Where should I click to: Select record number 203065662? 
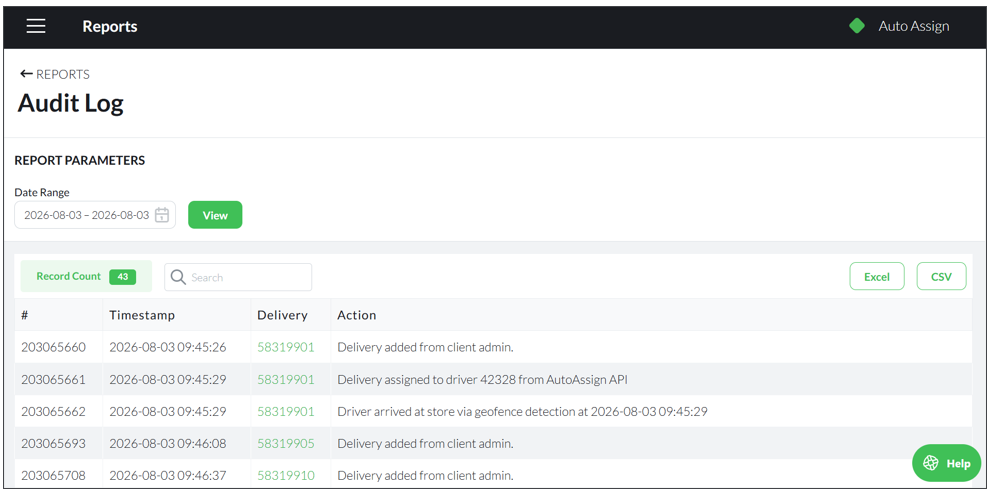pos(53,411)
